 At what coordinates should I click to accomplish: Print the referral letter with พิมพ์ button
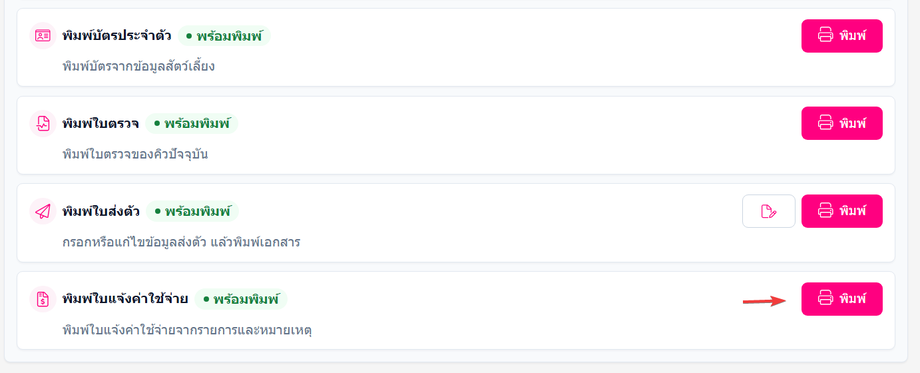pyautogui.click(x=842, y=211)
